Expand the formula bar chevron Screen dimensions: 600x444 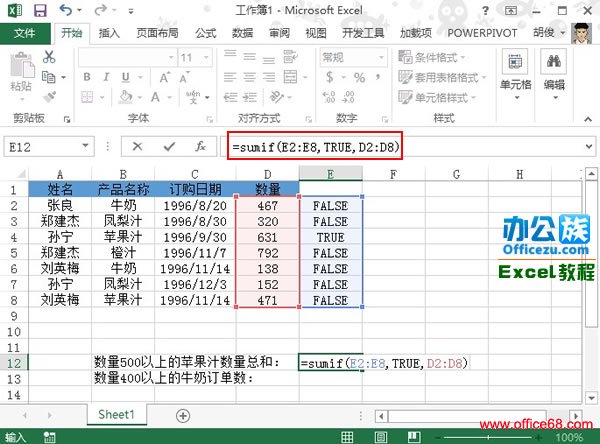click(589, 146)
